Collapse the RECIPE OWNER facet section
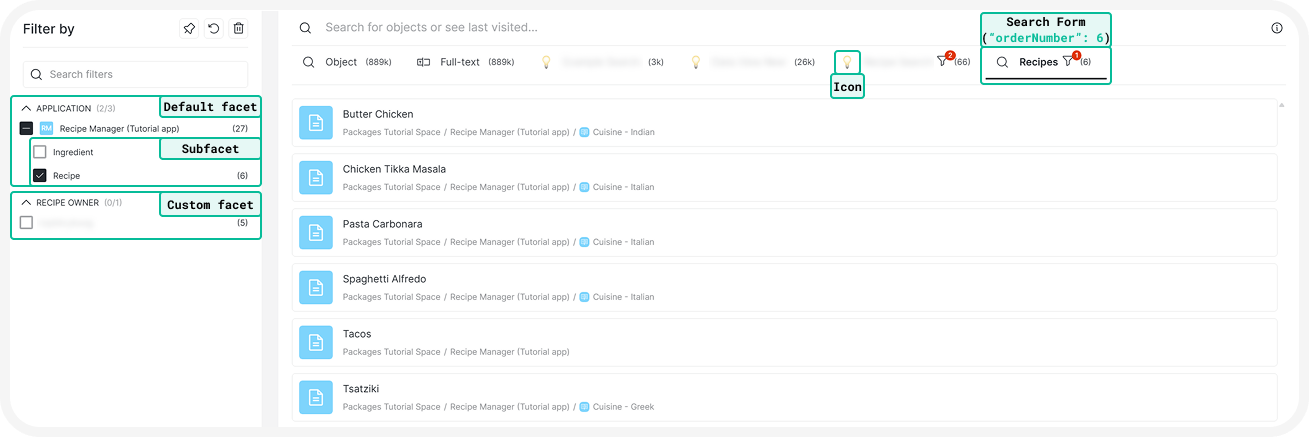Viewport: 1309px width, 437px height. coord(27,202)
